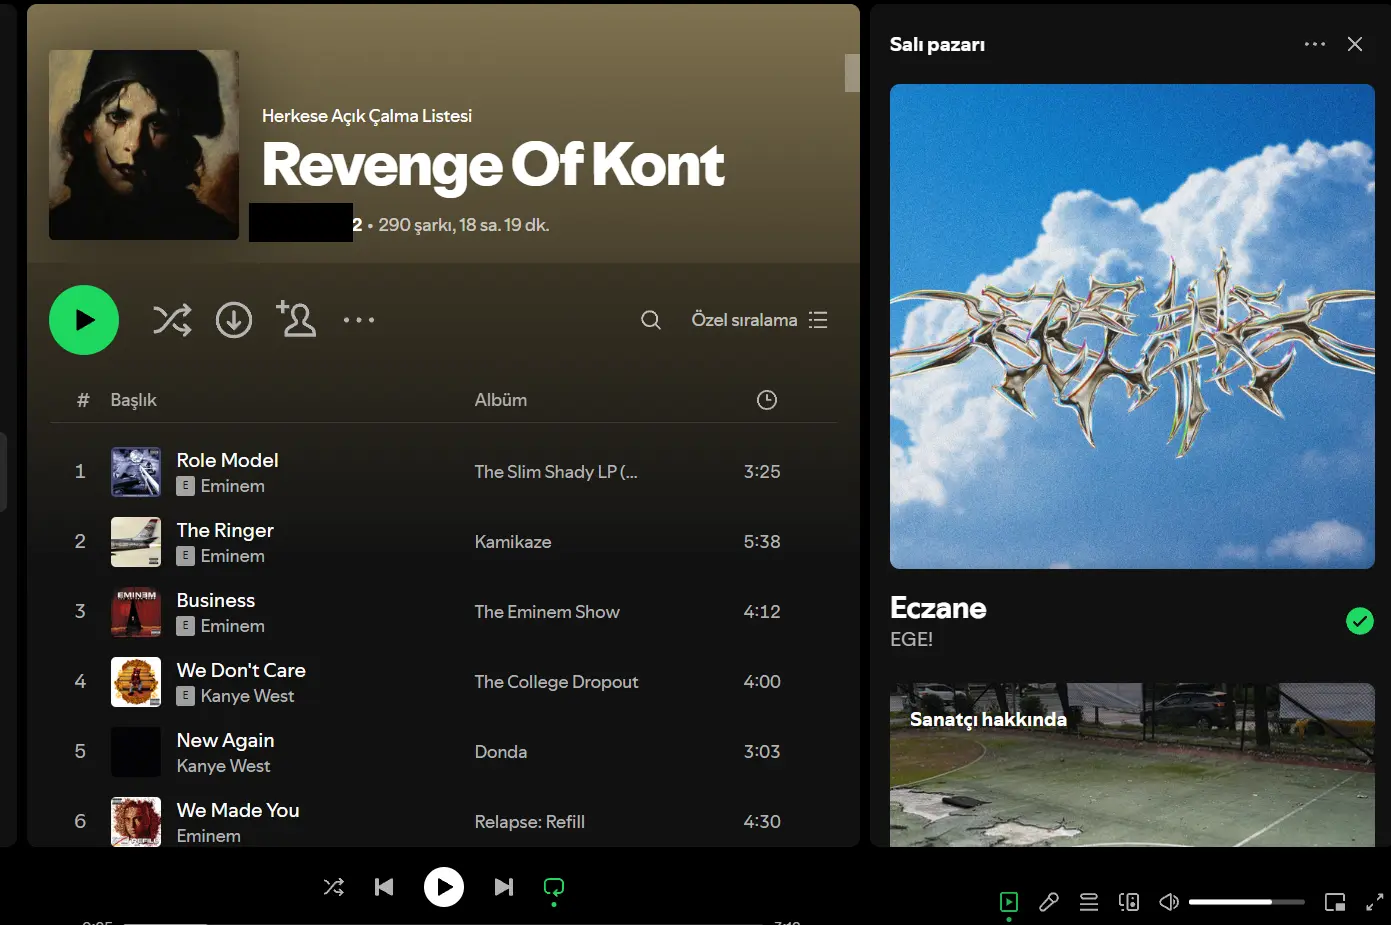Open the Özel sıralama sort dropdown
1391x925 pixels.
[x=759, y=320]
